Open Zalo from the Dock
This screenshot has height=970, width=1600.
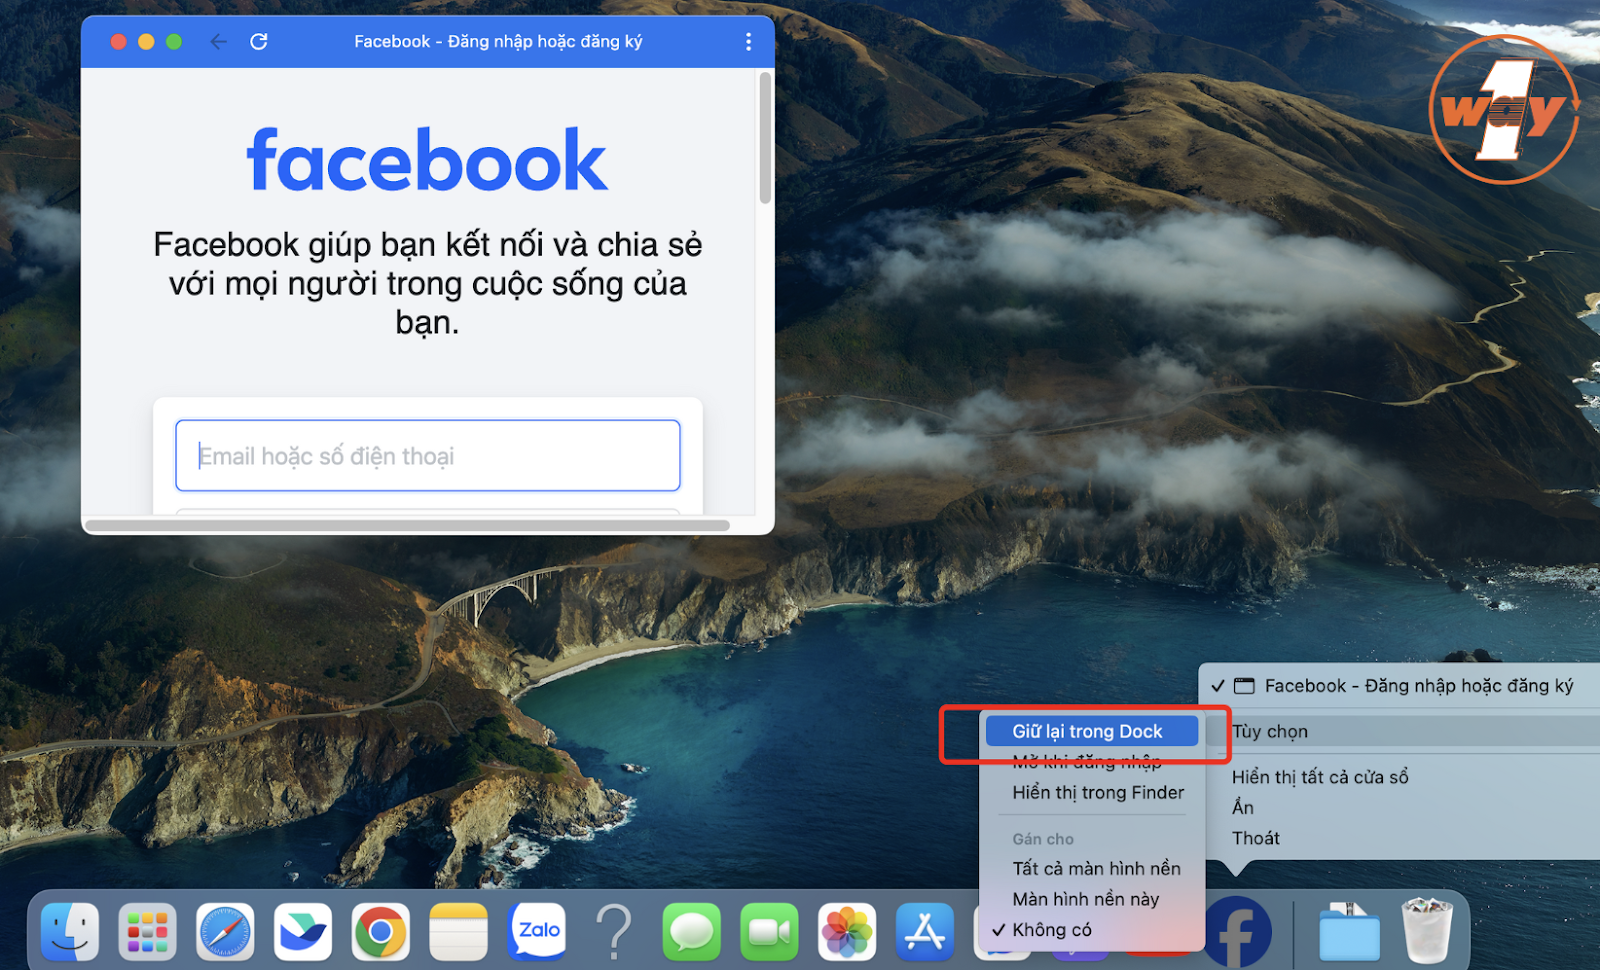537,932
